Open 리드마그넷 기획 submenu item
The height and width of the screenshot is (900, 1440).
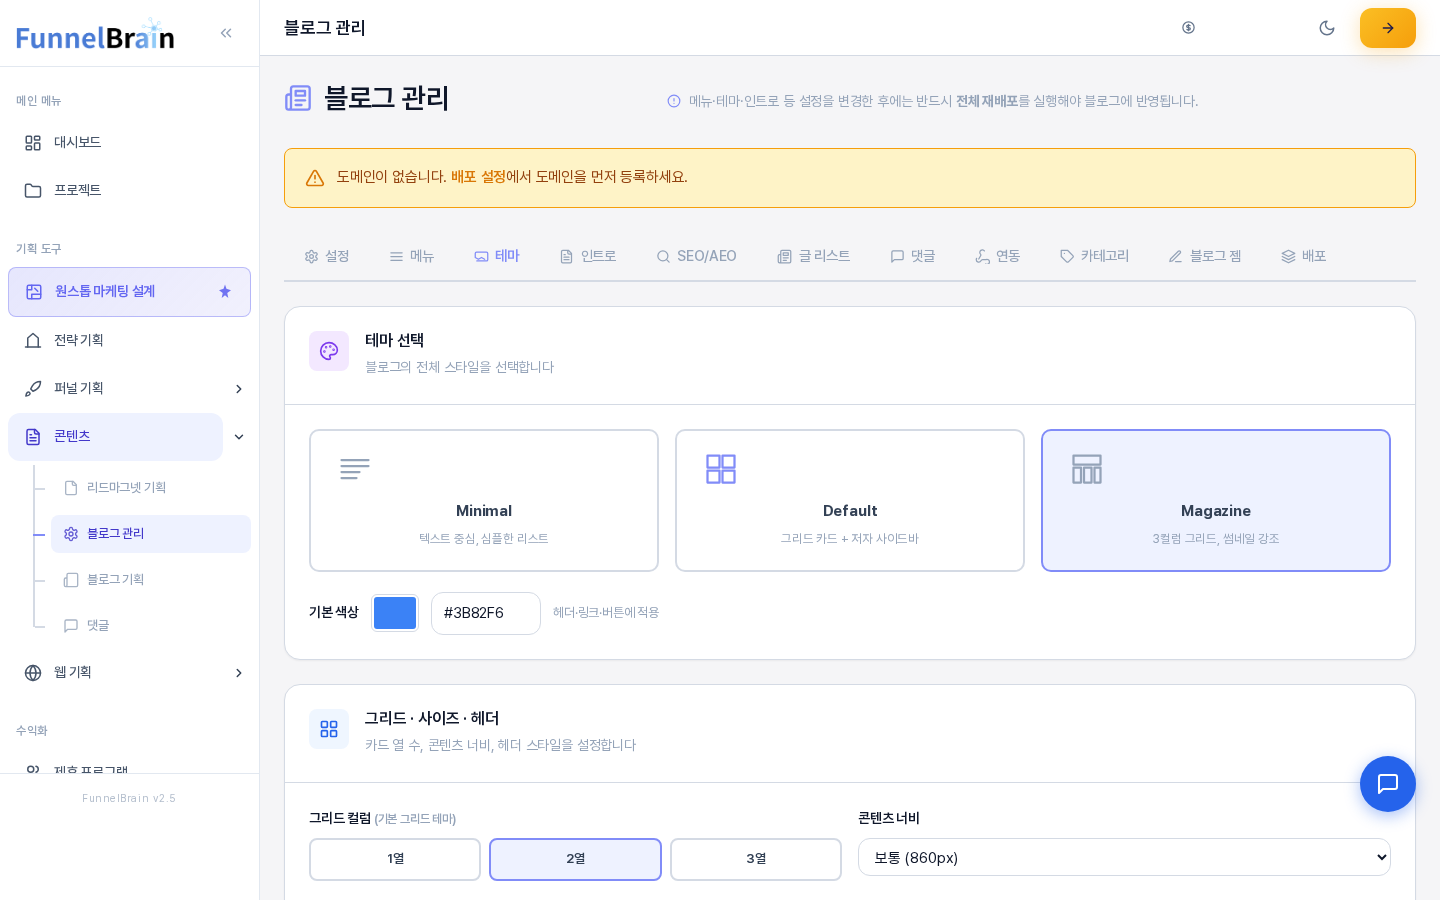click(151, 488)
